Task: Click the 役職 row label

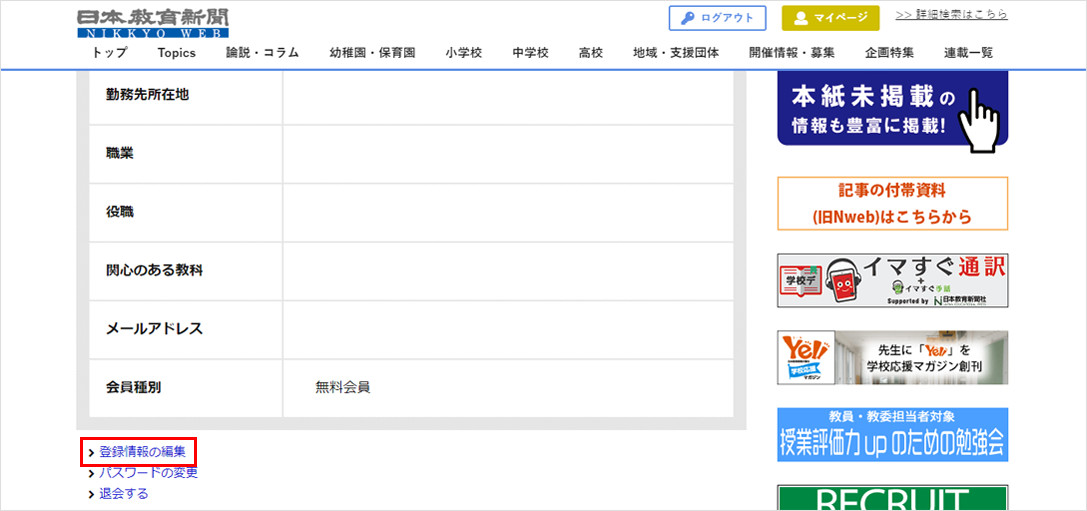Action: point(120,212)
